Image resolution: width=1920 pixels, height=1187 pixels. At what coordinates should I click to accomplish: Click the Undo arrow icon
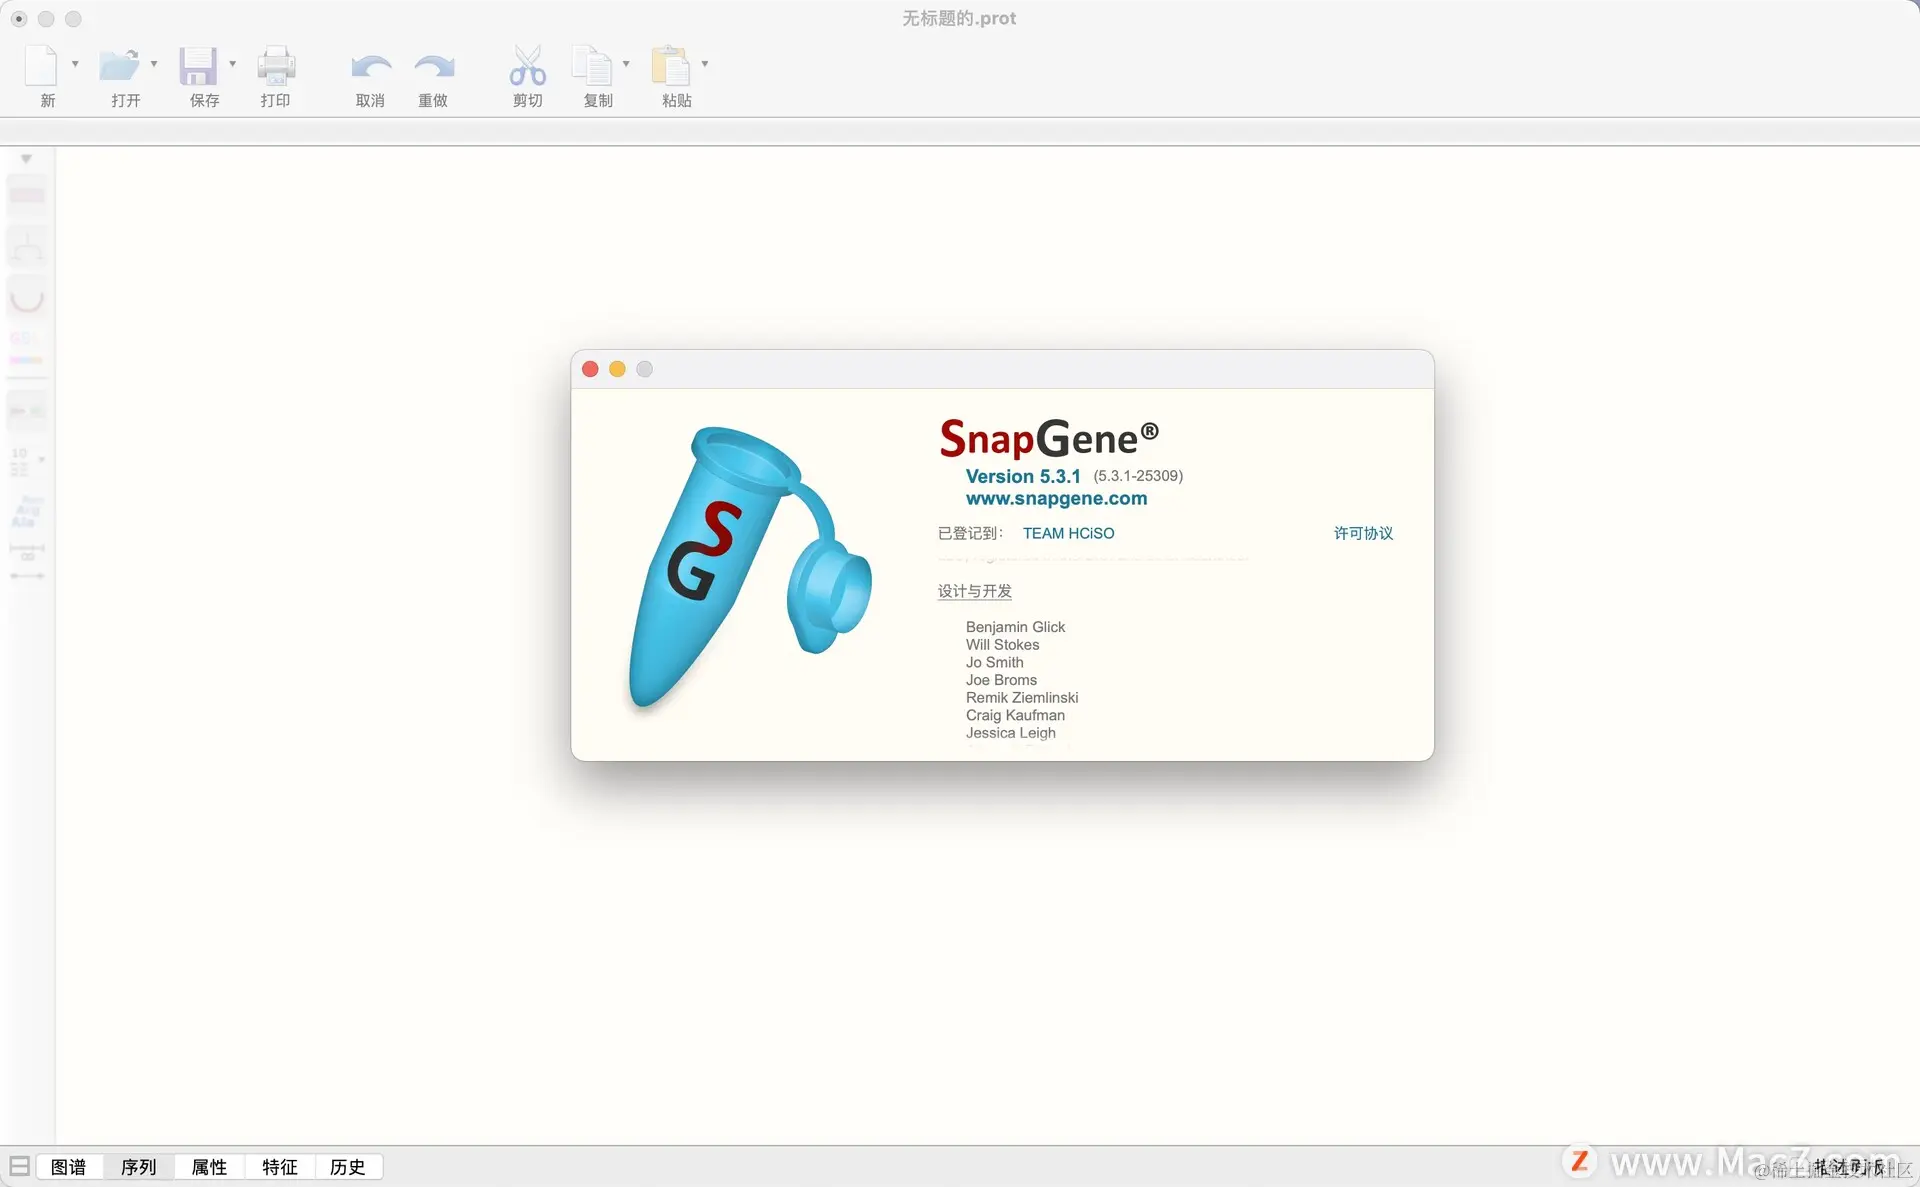[371, 67]
